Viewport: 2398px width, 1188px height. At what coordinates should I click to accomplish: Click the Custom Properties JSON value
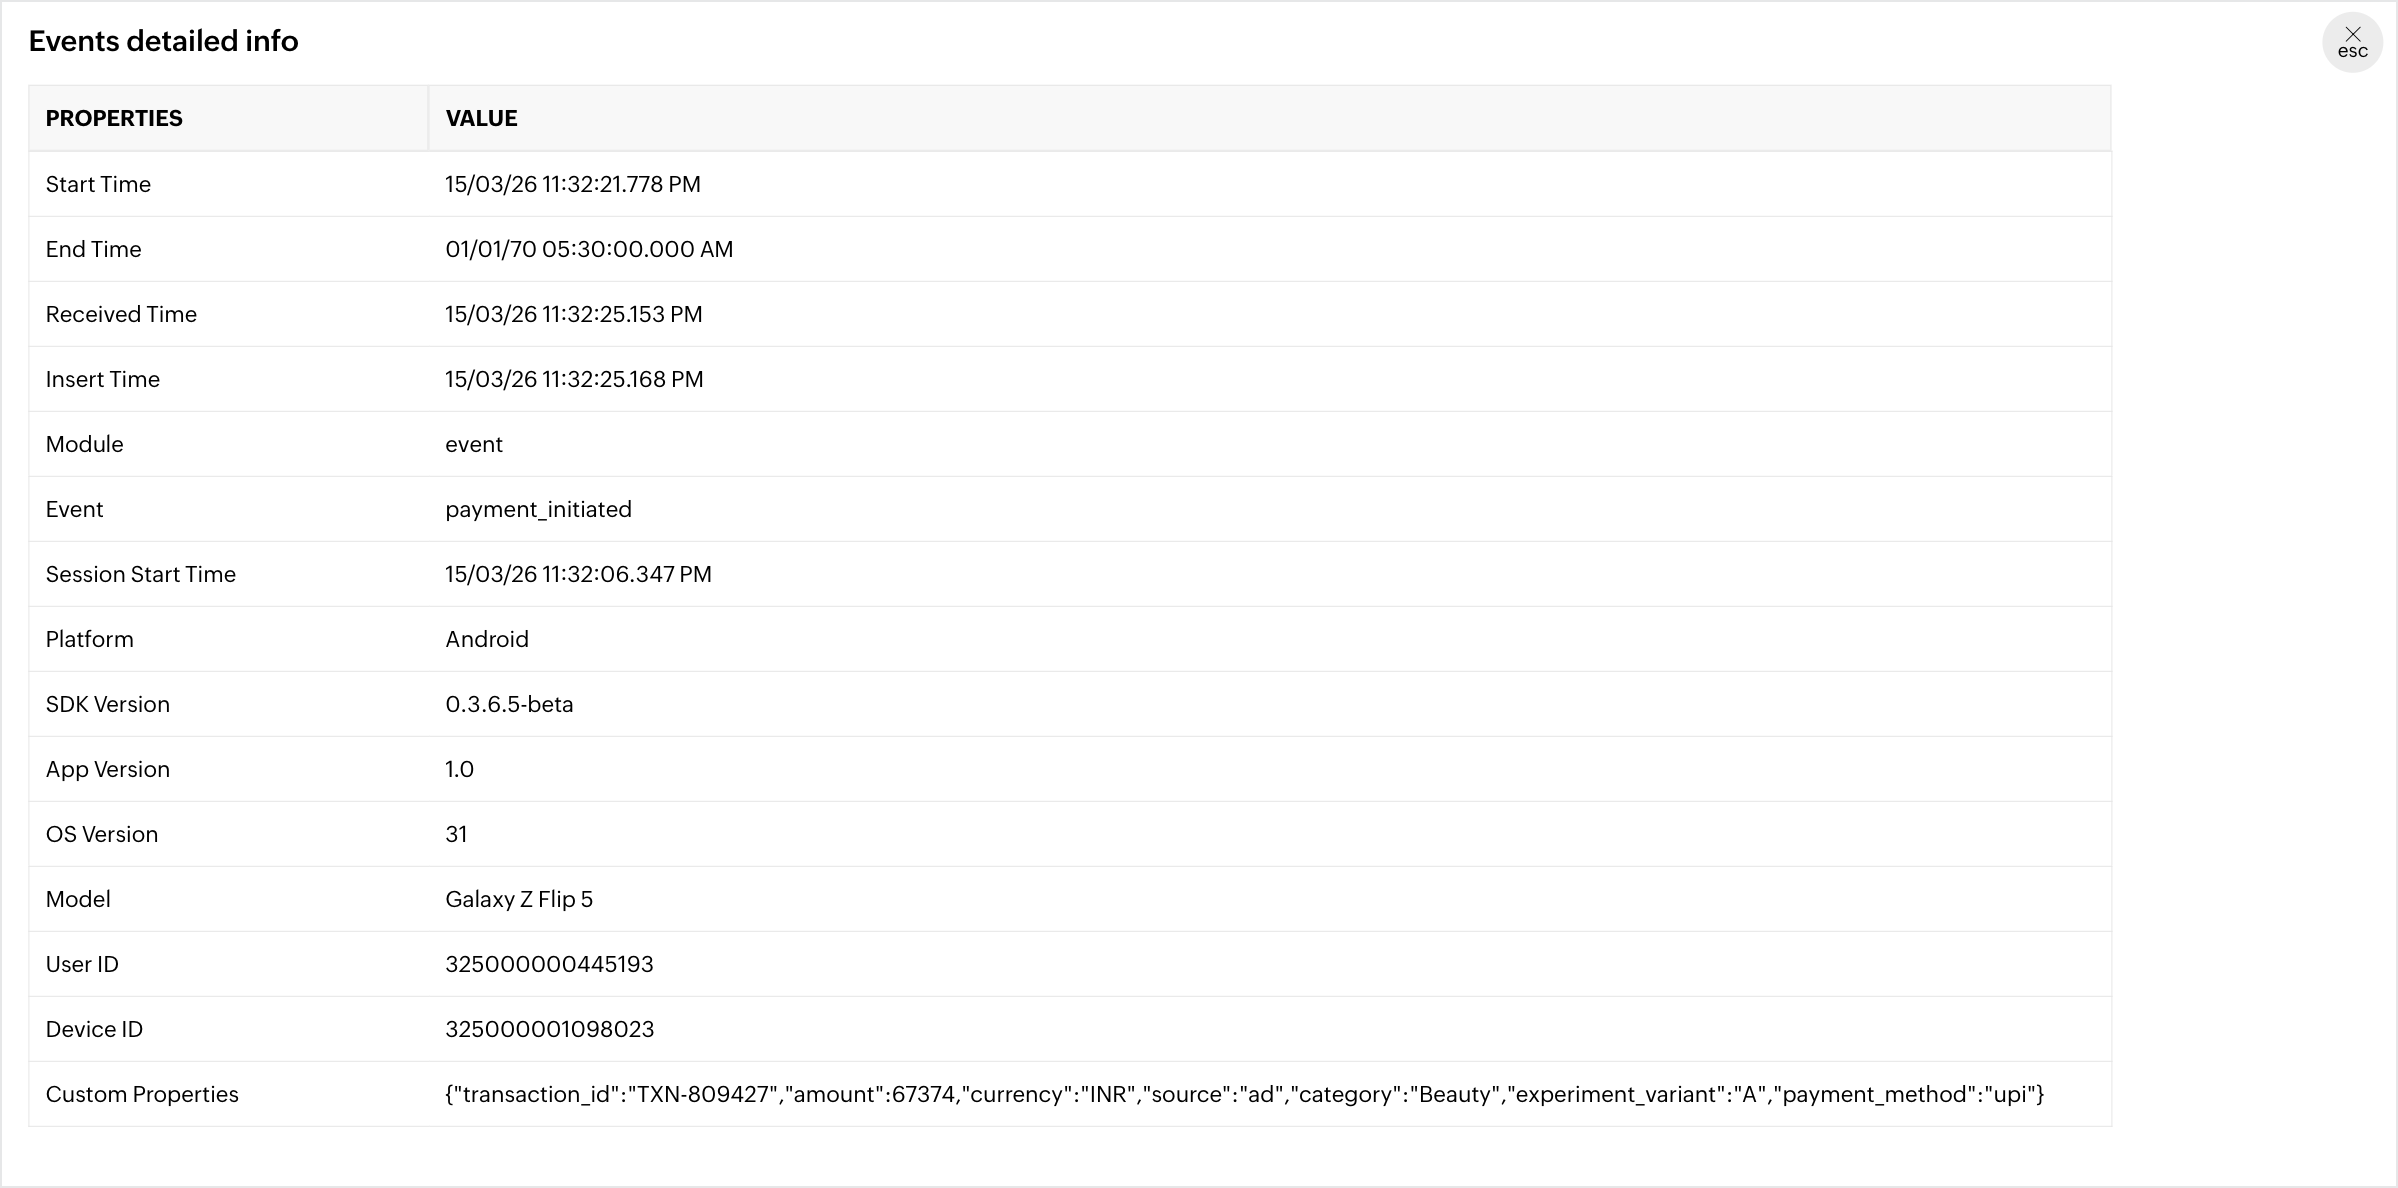[x=1244, y=1094]
